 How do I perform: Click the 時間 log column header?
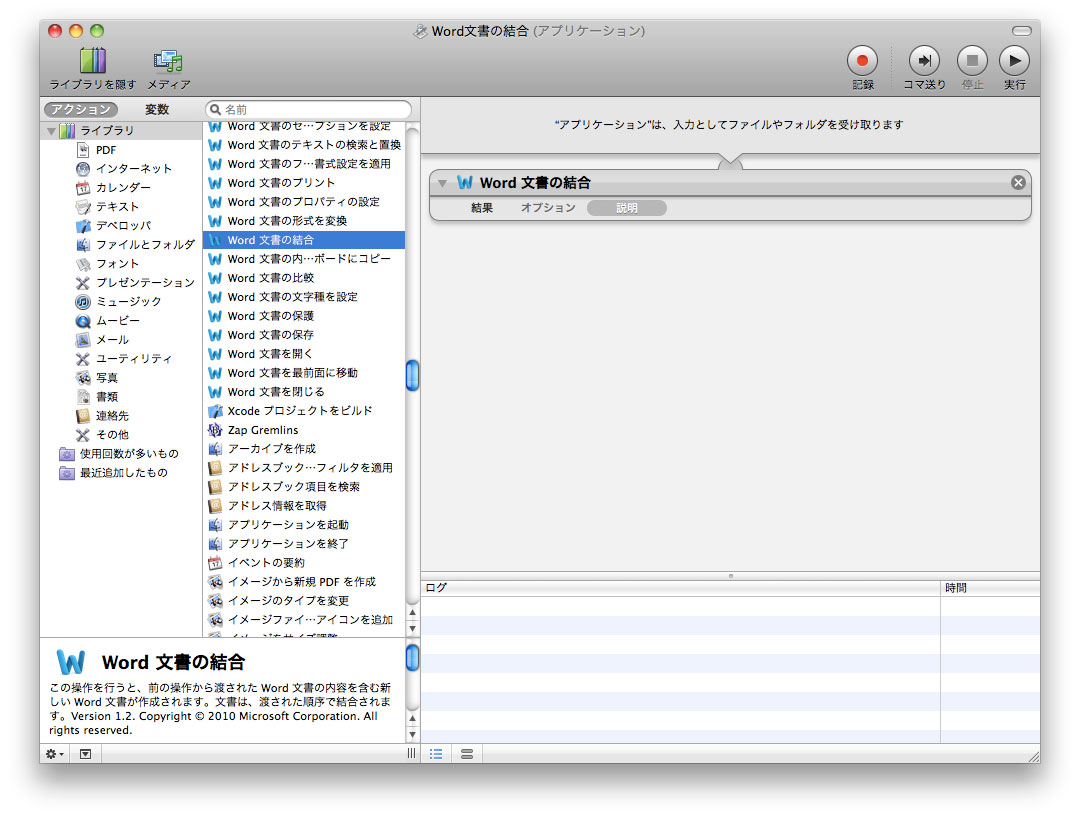click(990, 588)
